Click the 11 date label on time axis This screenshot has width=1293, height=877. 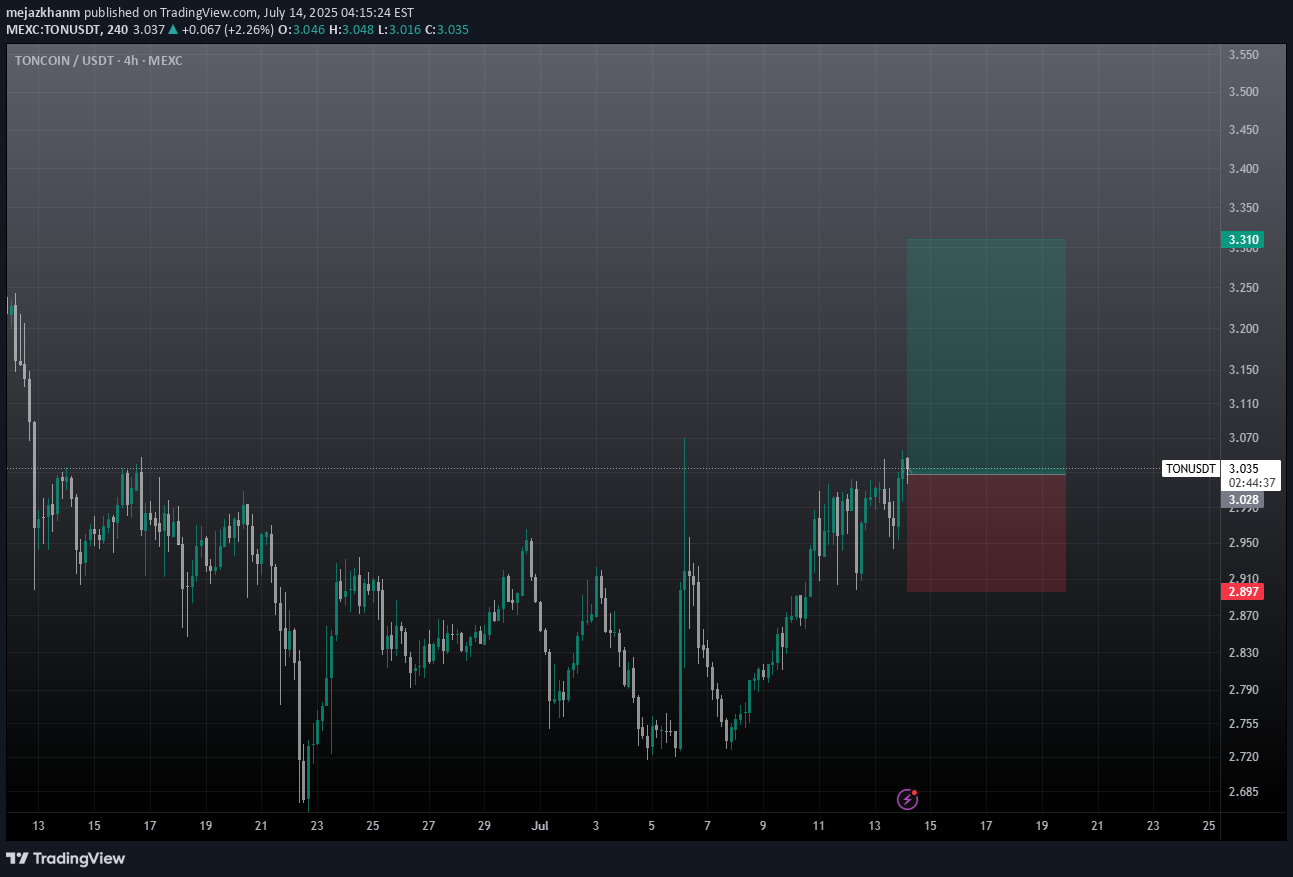tap(819, 826)
